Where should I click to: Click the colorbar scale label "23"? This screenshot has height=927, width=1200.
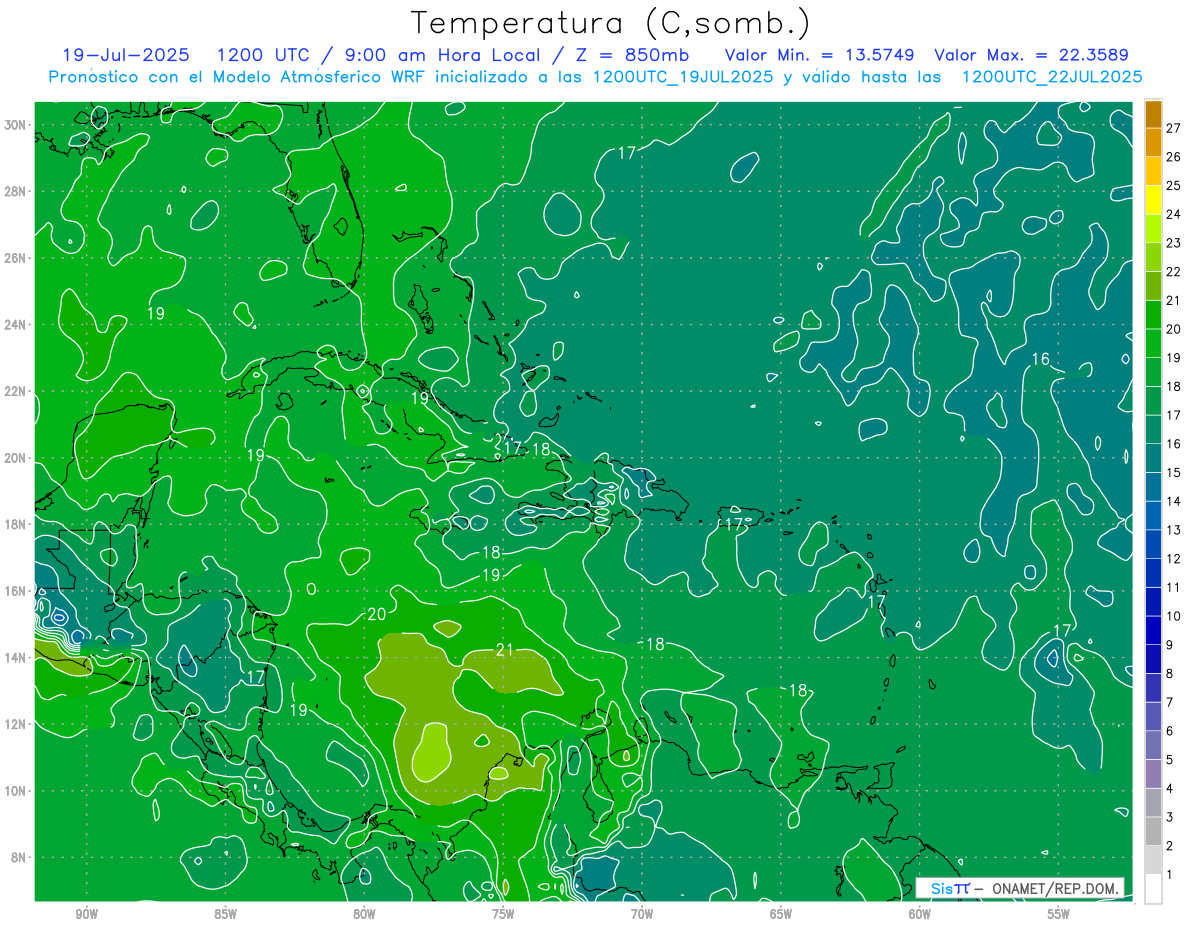click(1174, 242)
